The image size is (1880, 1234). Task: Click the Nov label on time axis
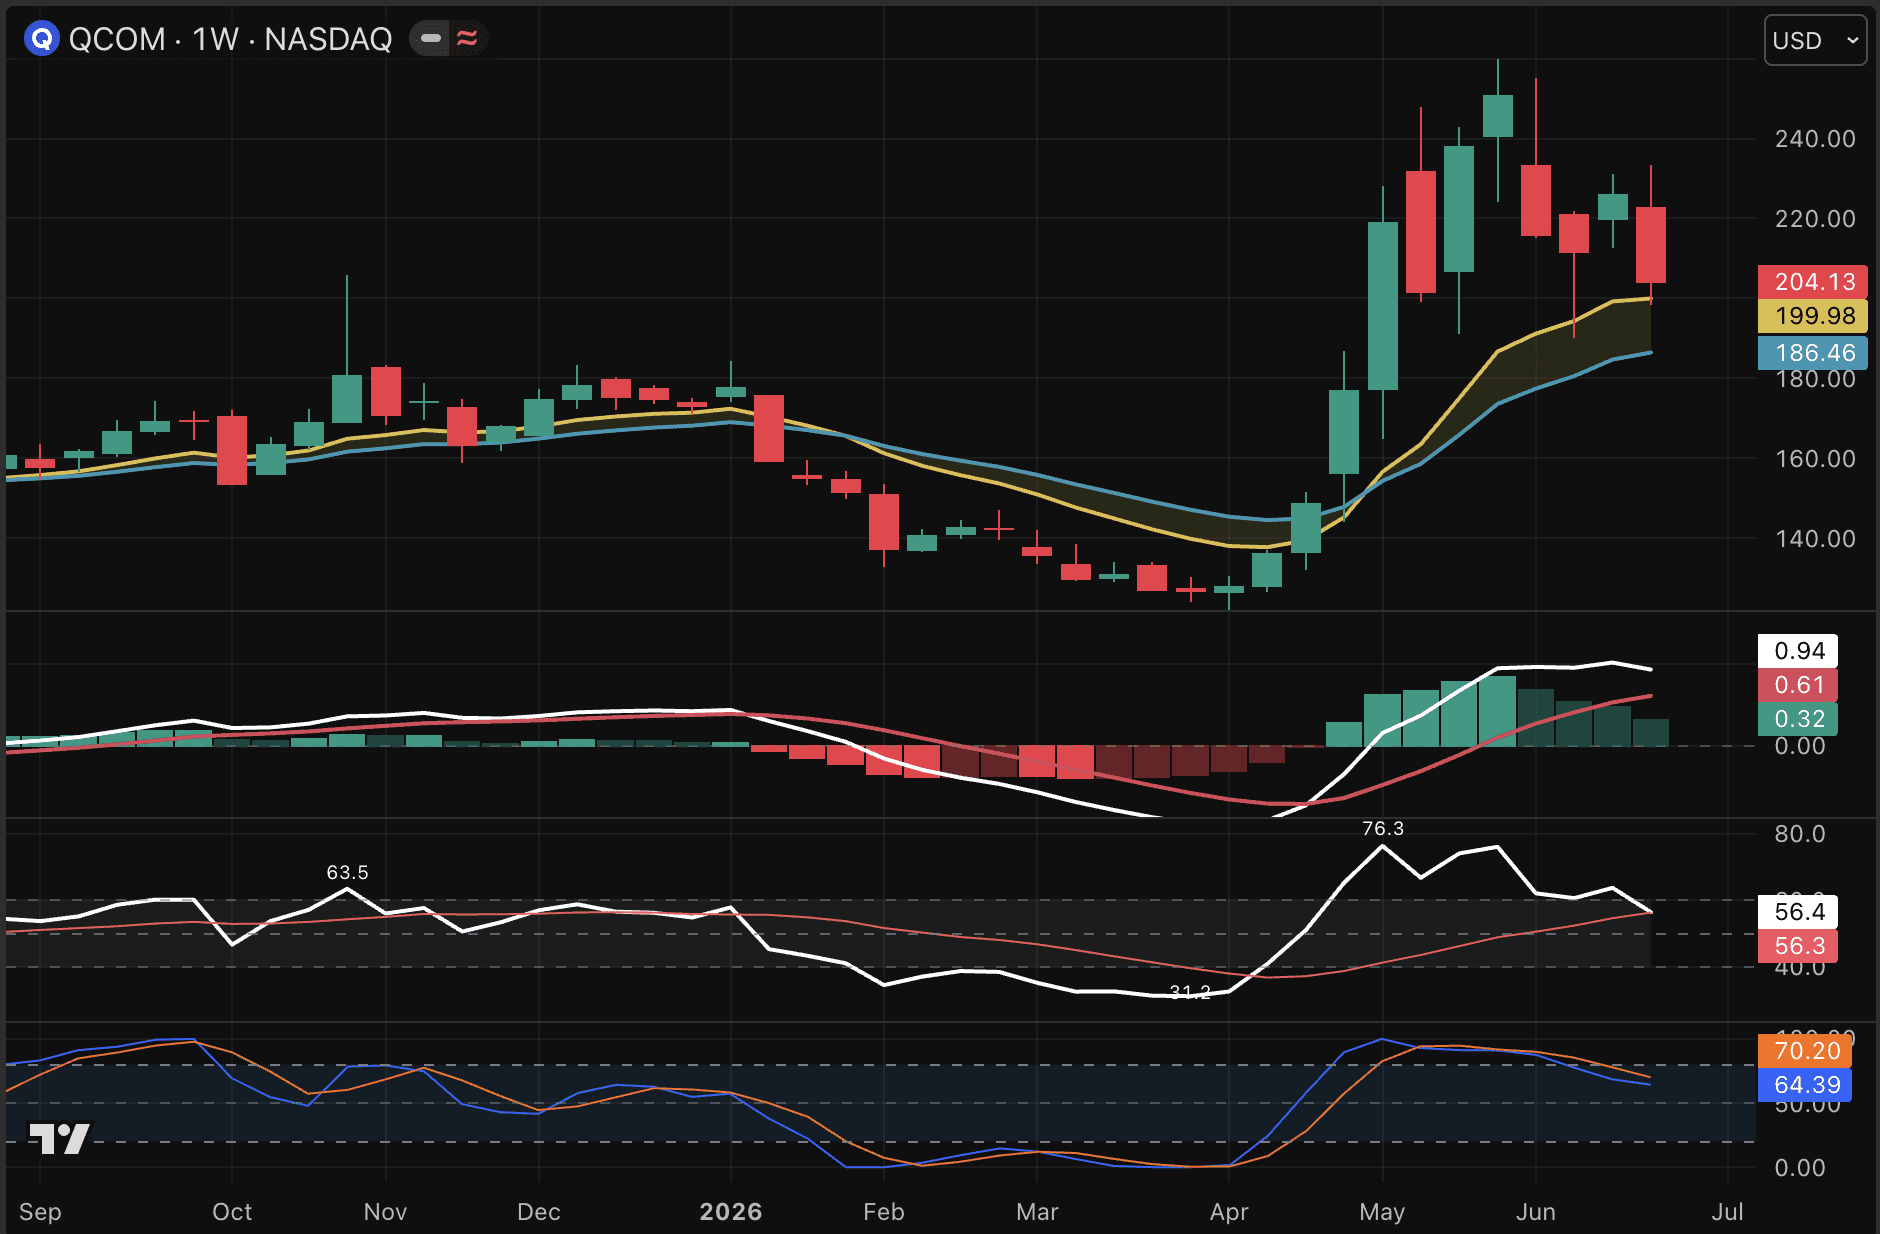tap(385, 1212)
